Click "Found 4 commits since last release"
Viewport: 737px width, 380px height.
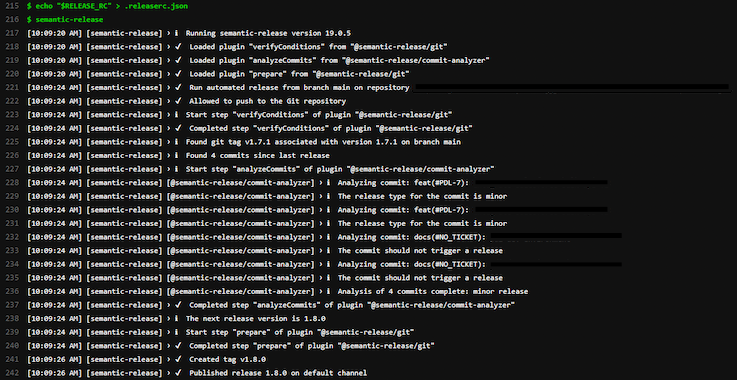pos(258,155)
